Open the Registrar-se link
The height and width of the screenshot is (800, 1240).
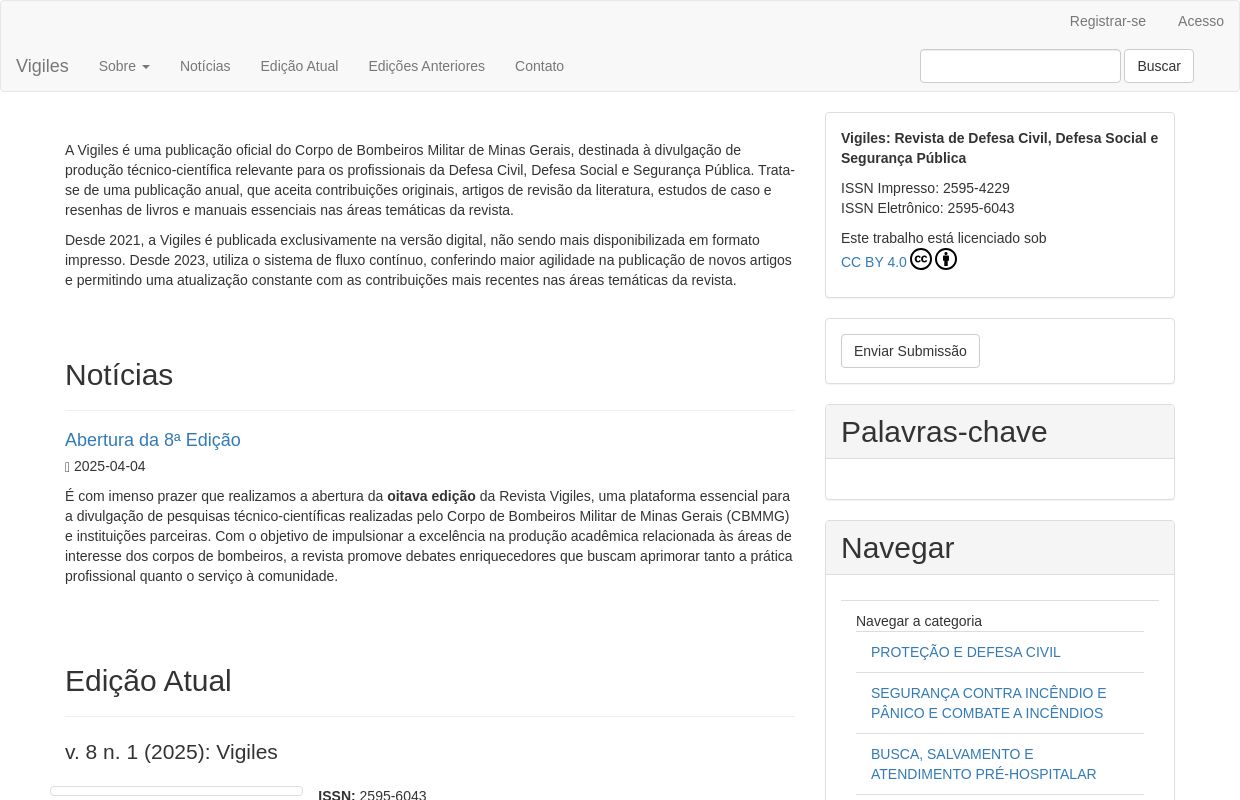pyautogui.click(x=1107, y=21)
